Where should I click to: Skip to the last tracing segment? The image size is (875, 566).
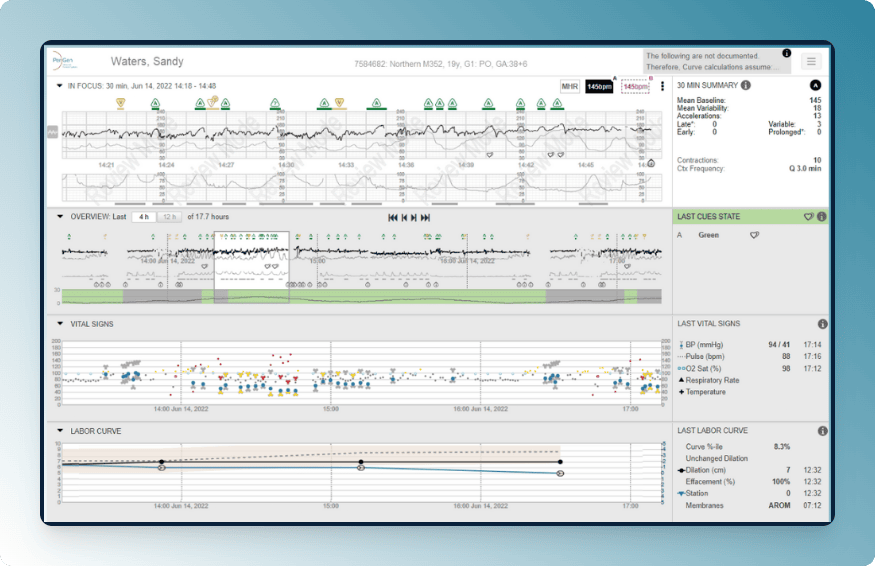coord(427,217)
